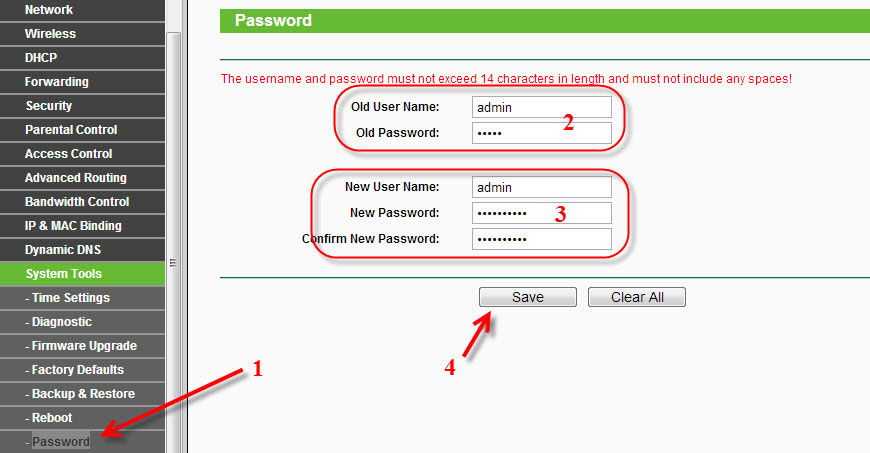The image size is (870, 453).
Task: Click the sidebar vertical scrollbar handle
Action: tap(173, 263)
